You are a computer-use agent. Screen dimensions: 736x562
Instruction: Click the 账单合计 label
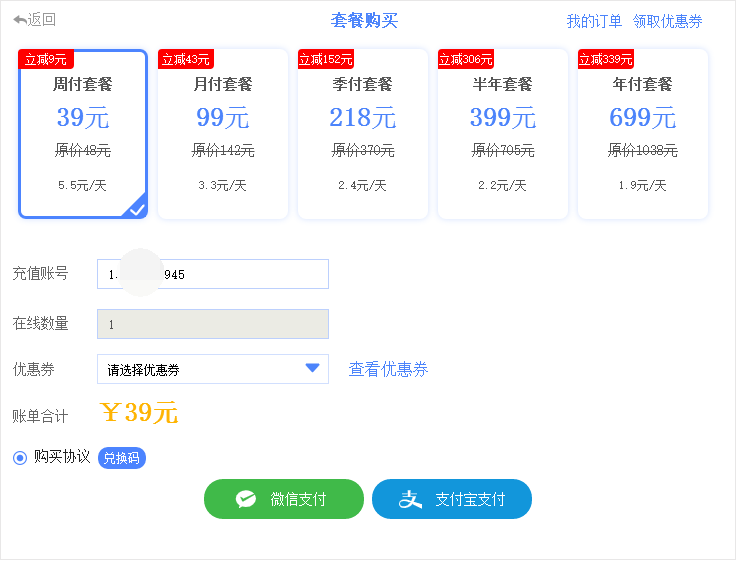(40, 416)
